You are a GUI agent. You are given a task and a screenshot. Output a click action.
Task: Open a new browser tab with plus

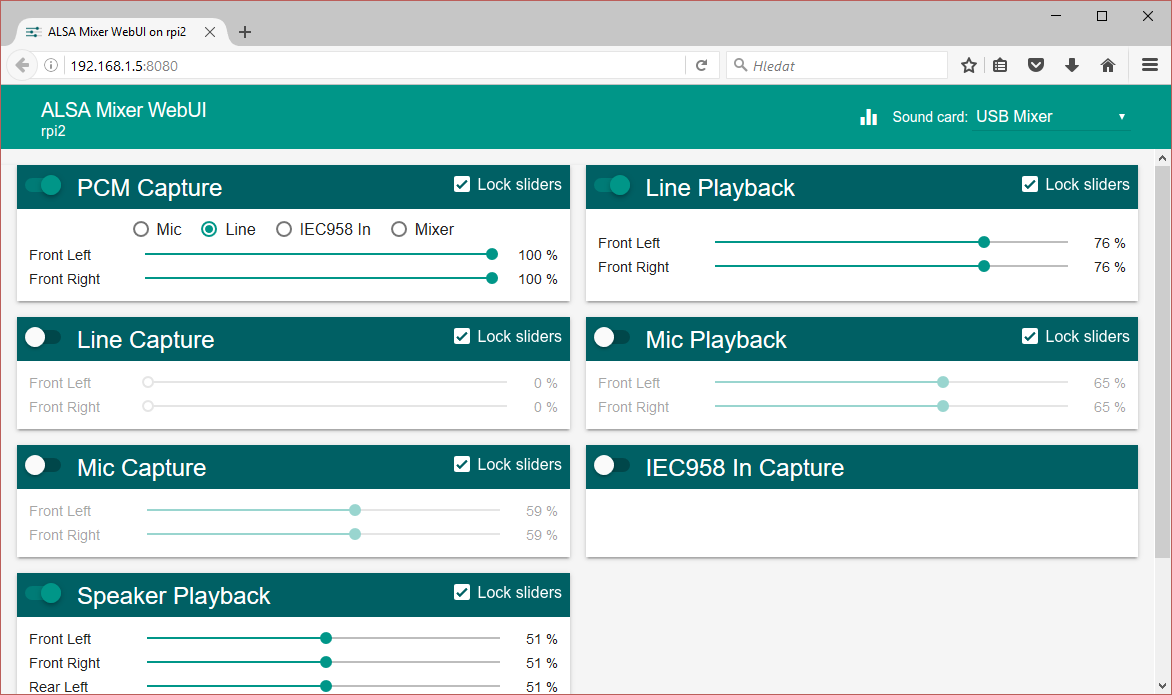click(244, 32)
